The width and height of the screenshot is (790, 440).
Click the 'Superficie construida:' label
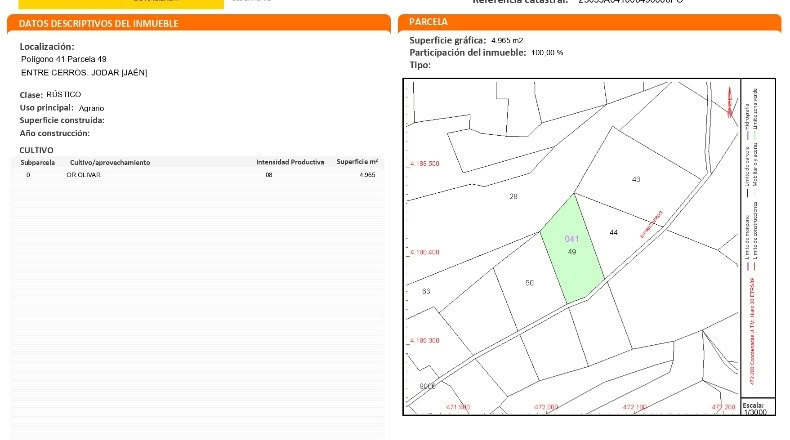62,120
